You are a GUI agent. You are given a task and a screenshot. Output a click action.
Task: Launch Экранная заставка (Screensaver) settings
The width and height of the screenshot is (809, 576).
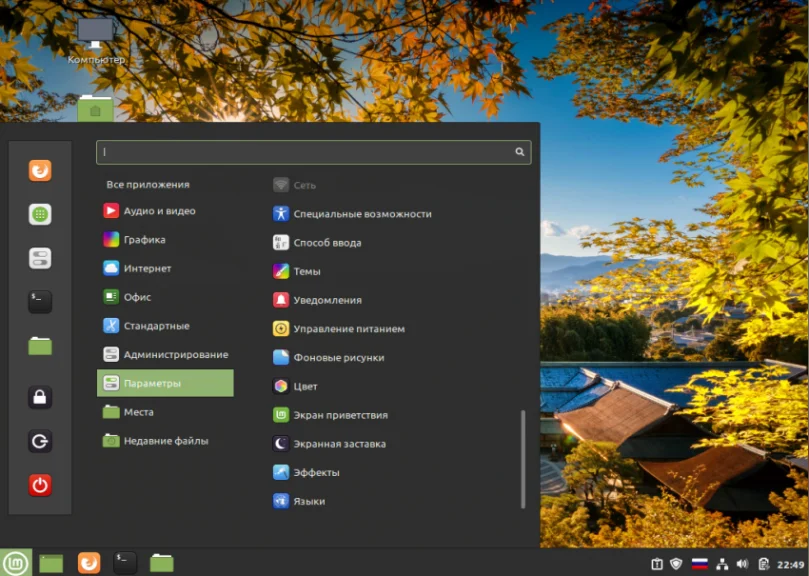pyautogui.click(x=339, y=443)
